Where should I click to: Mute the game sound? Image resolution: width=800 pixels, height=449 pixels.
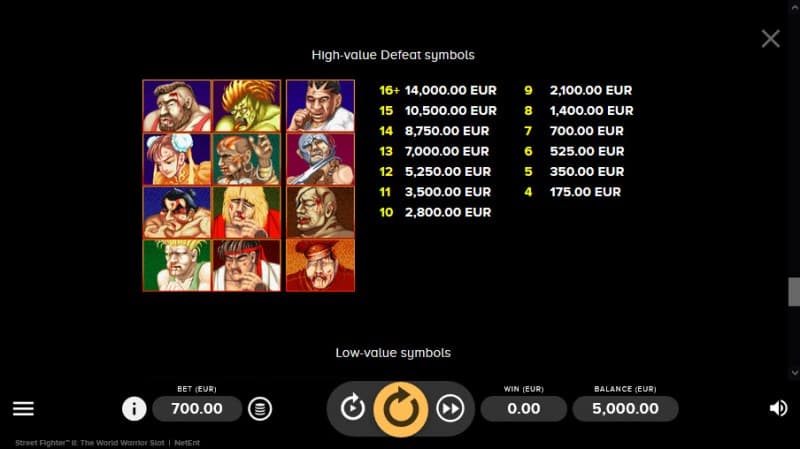[778, 408]
